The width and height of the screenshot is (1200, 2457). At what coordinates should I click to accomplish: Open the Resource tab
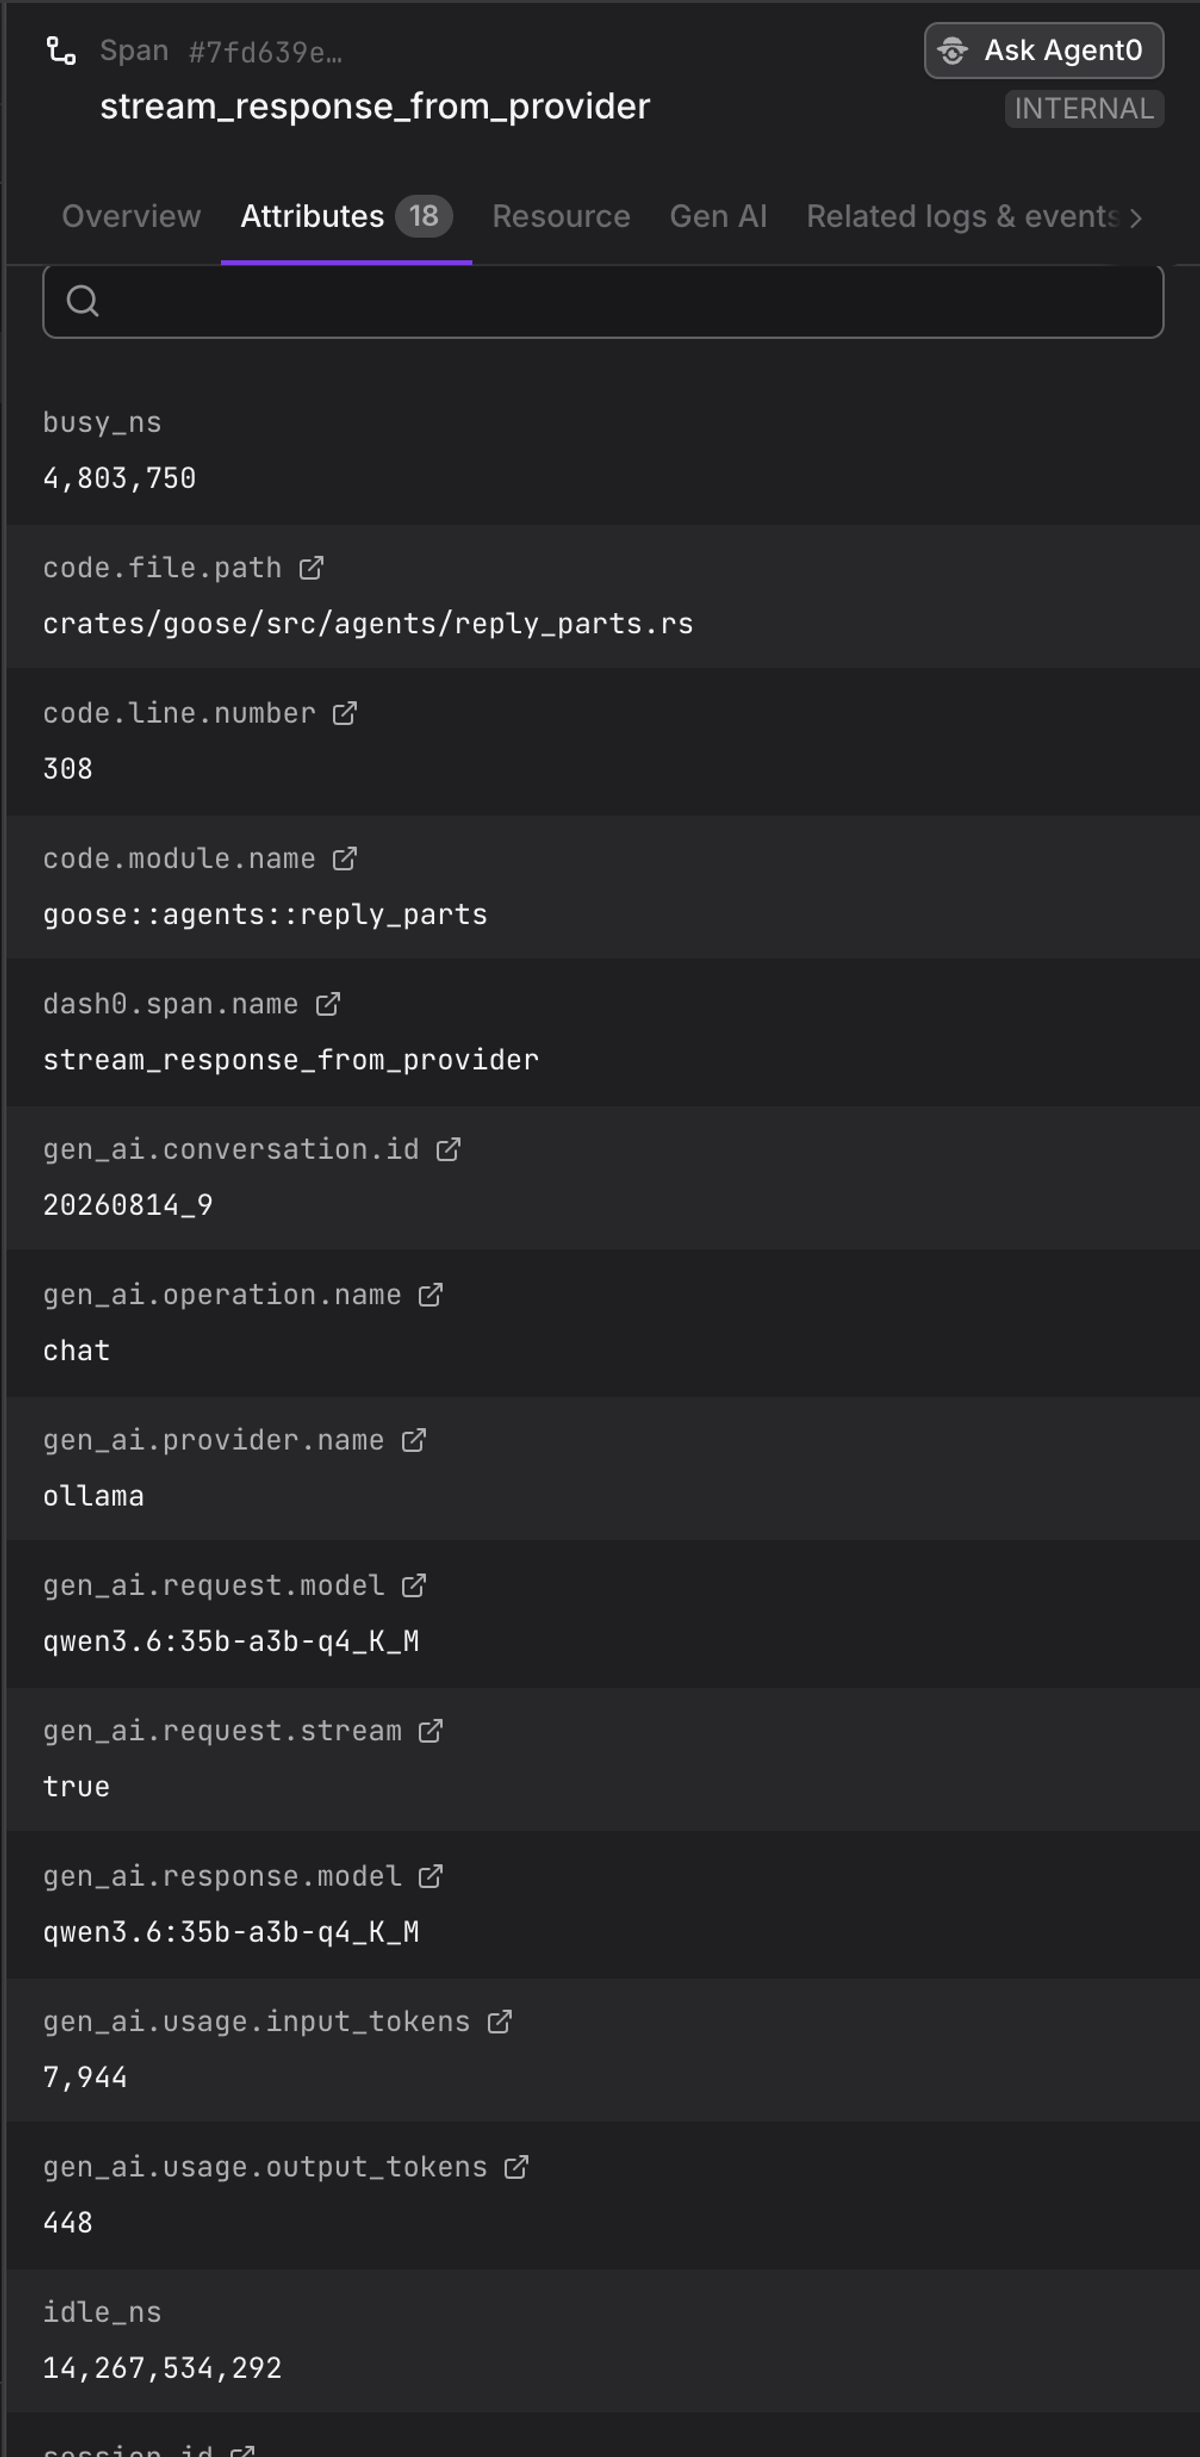pyautogui.click(x=561, y=217)
